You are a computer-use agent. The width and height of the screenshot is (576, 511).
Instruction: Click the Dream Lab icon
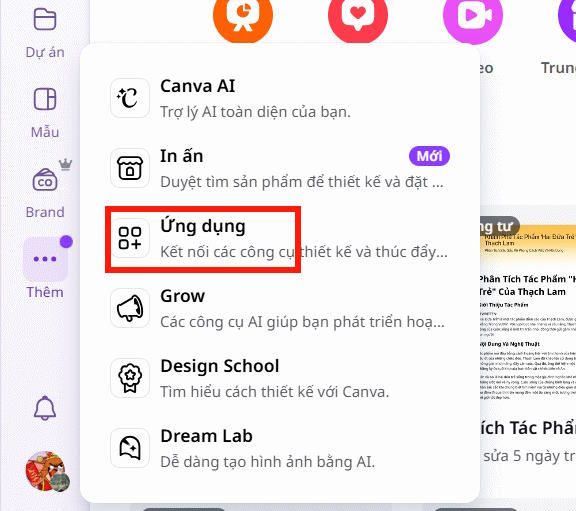[130, 448]
